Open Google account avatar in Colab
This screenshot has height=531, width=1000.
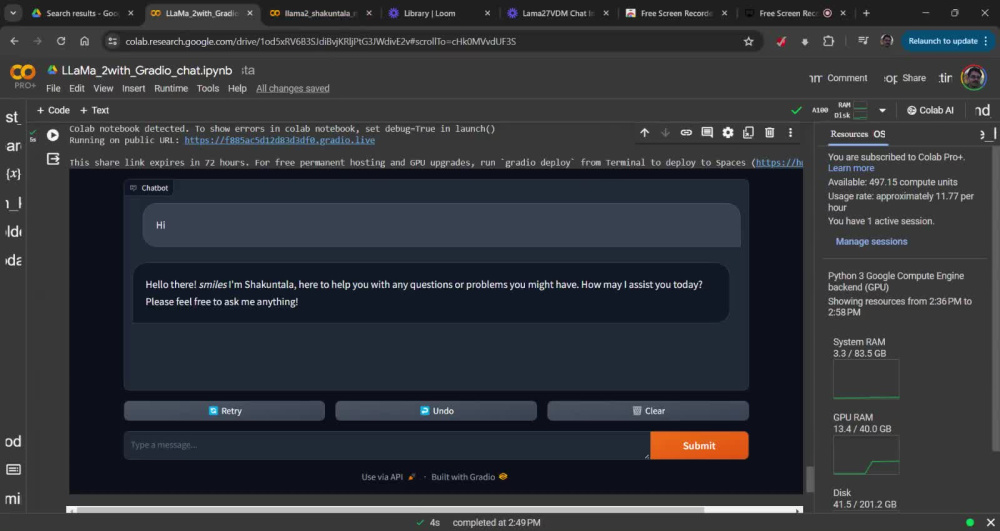click(x=973, y=78)
